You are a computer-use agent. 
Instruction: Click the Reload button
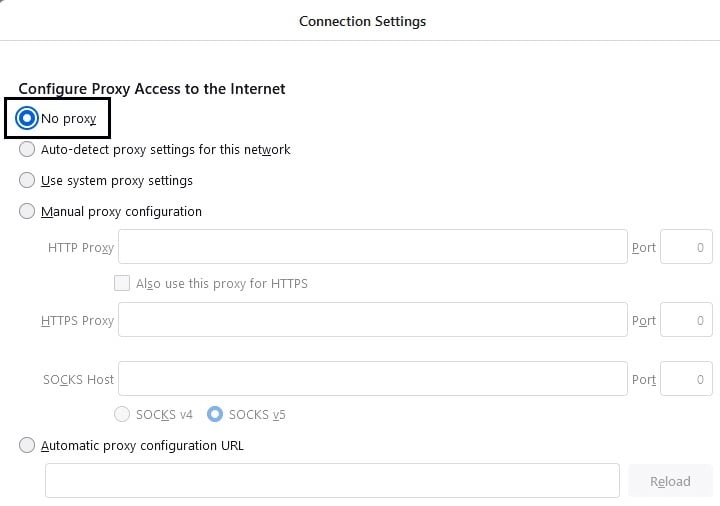coord(670,481)
